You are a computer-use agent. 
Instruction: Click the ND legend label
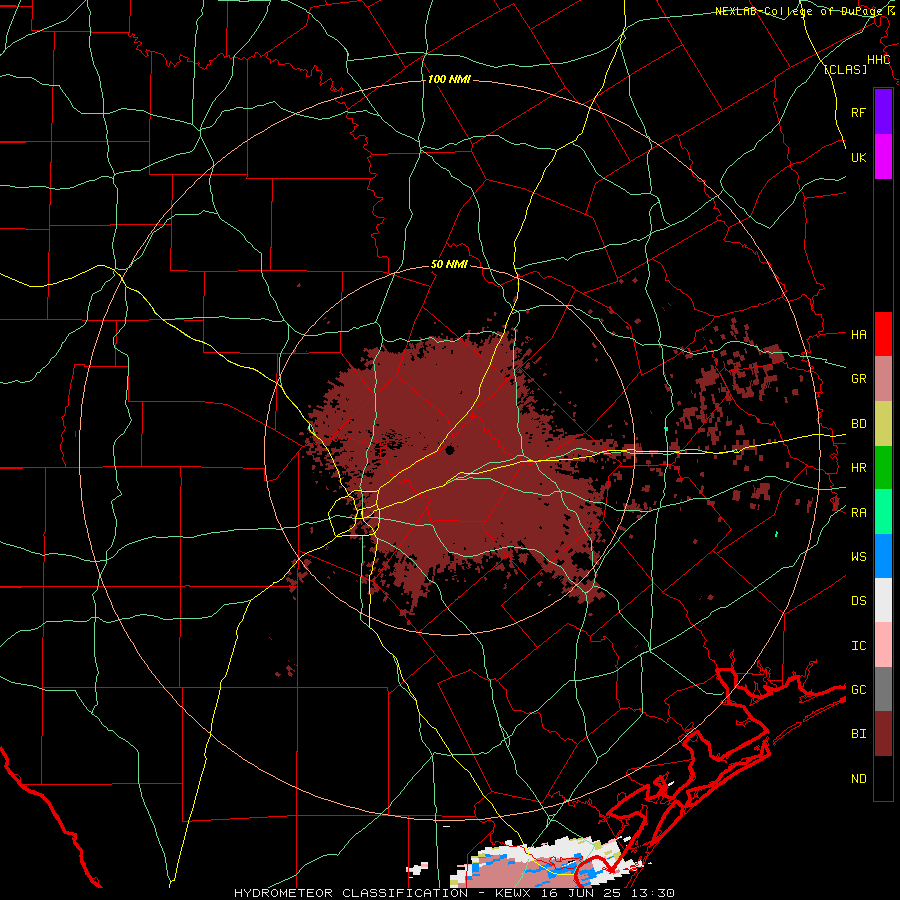[x=858, y=778]
